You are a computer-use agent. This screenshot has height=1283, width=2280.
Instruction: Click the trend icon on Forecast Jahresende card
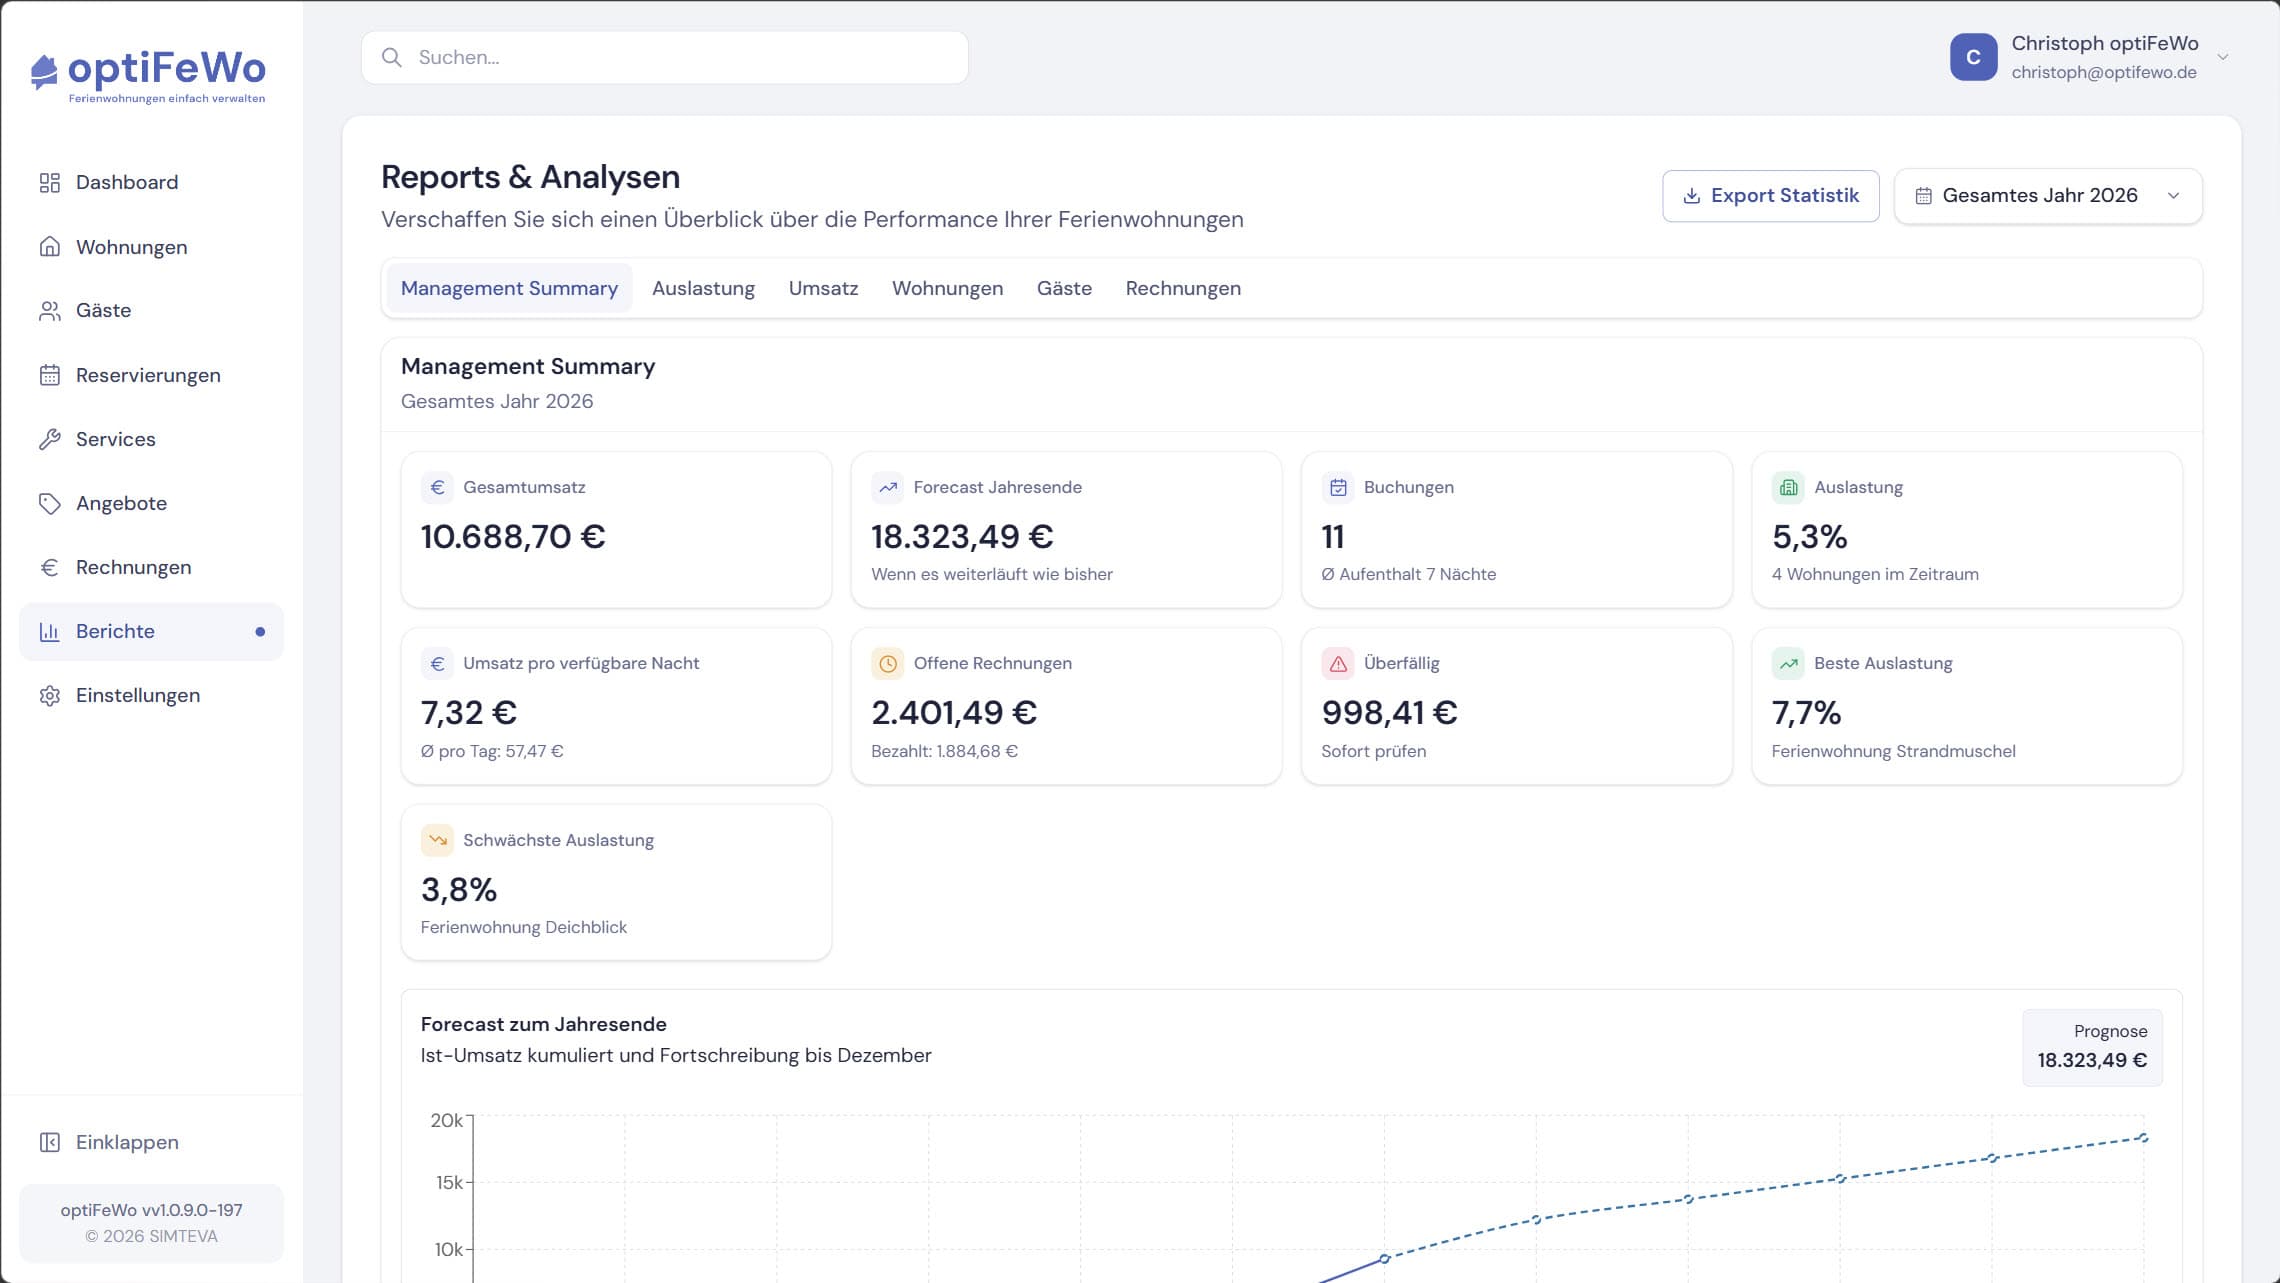coord(887,487)
